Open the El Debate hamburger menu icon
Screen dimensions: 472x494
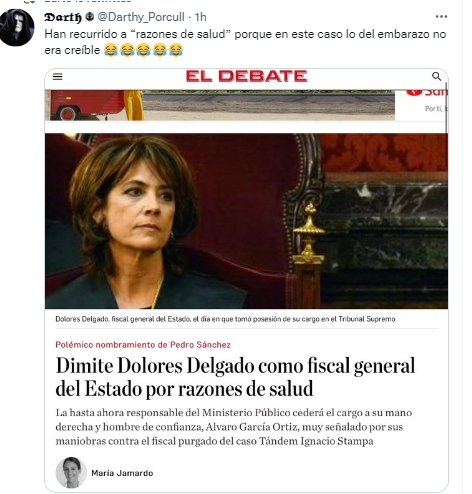(x=58, y=77)
